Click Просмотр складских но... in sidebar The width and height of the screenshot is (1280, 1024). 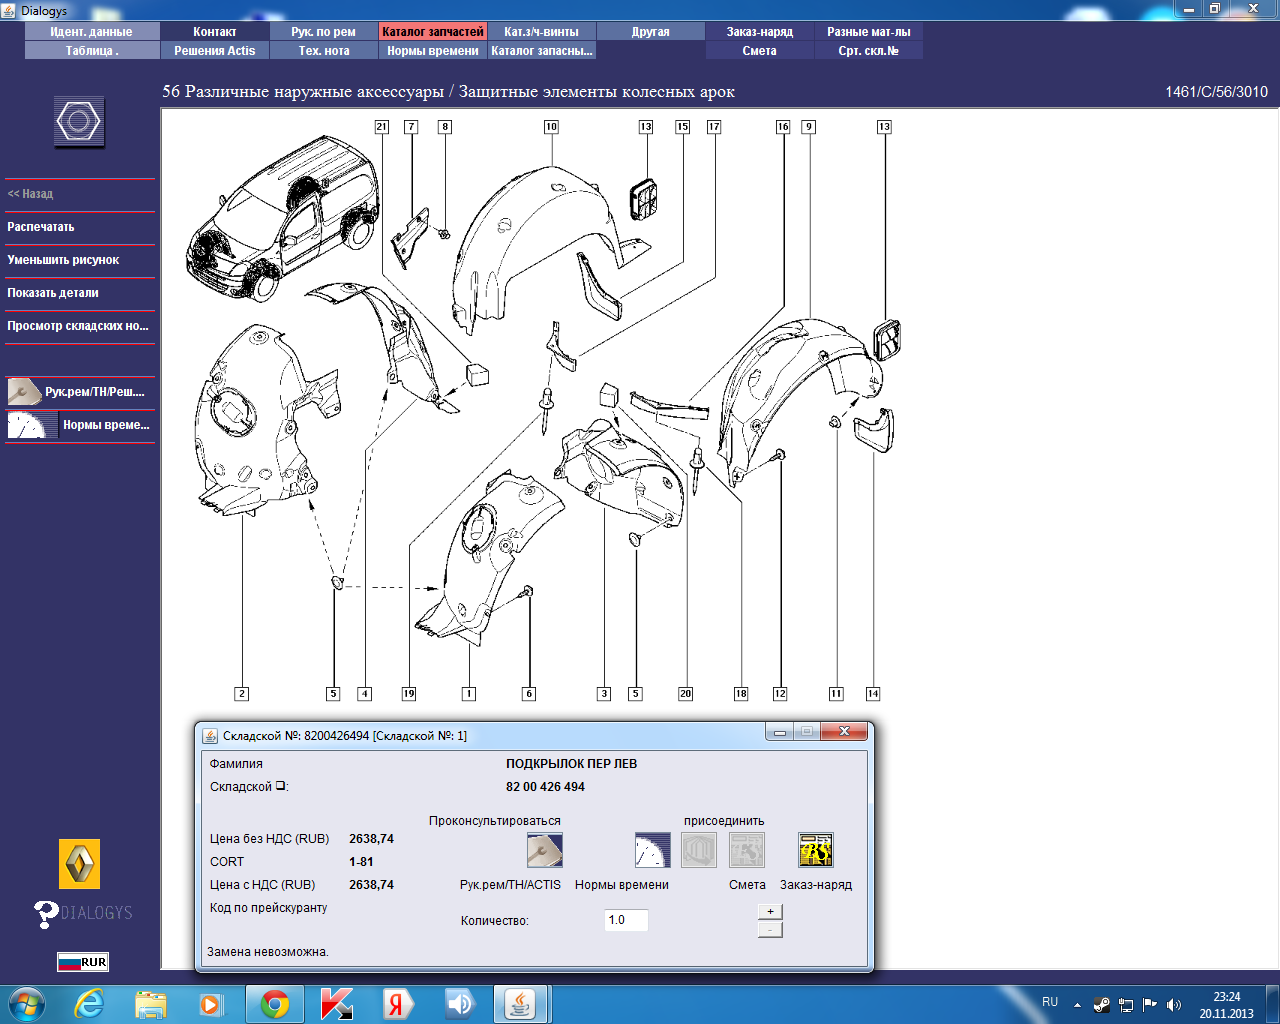point(78,326)
